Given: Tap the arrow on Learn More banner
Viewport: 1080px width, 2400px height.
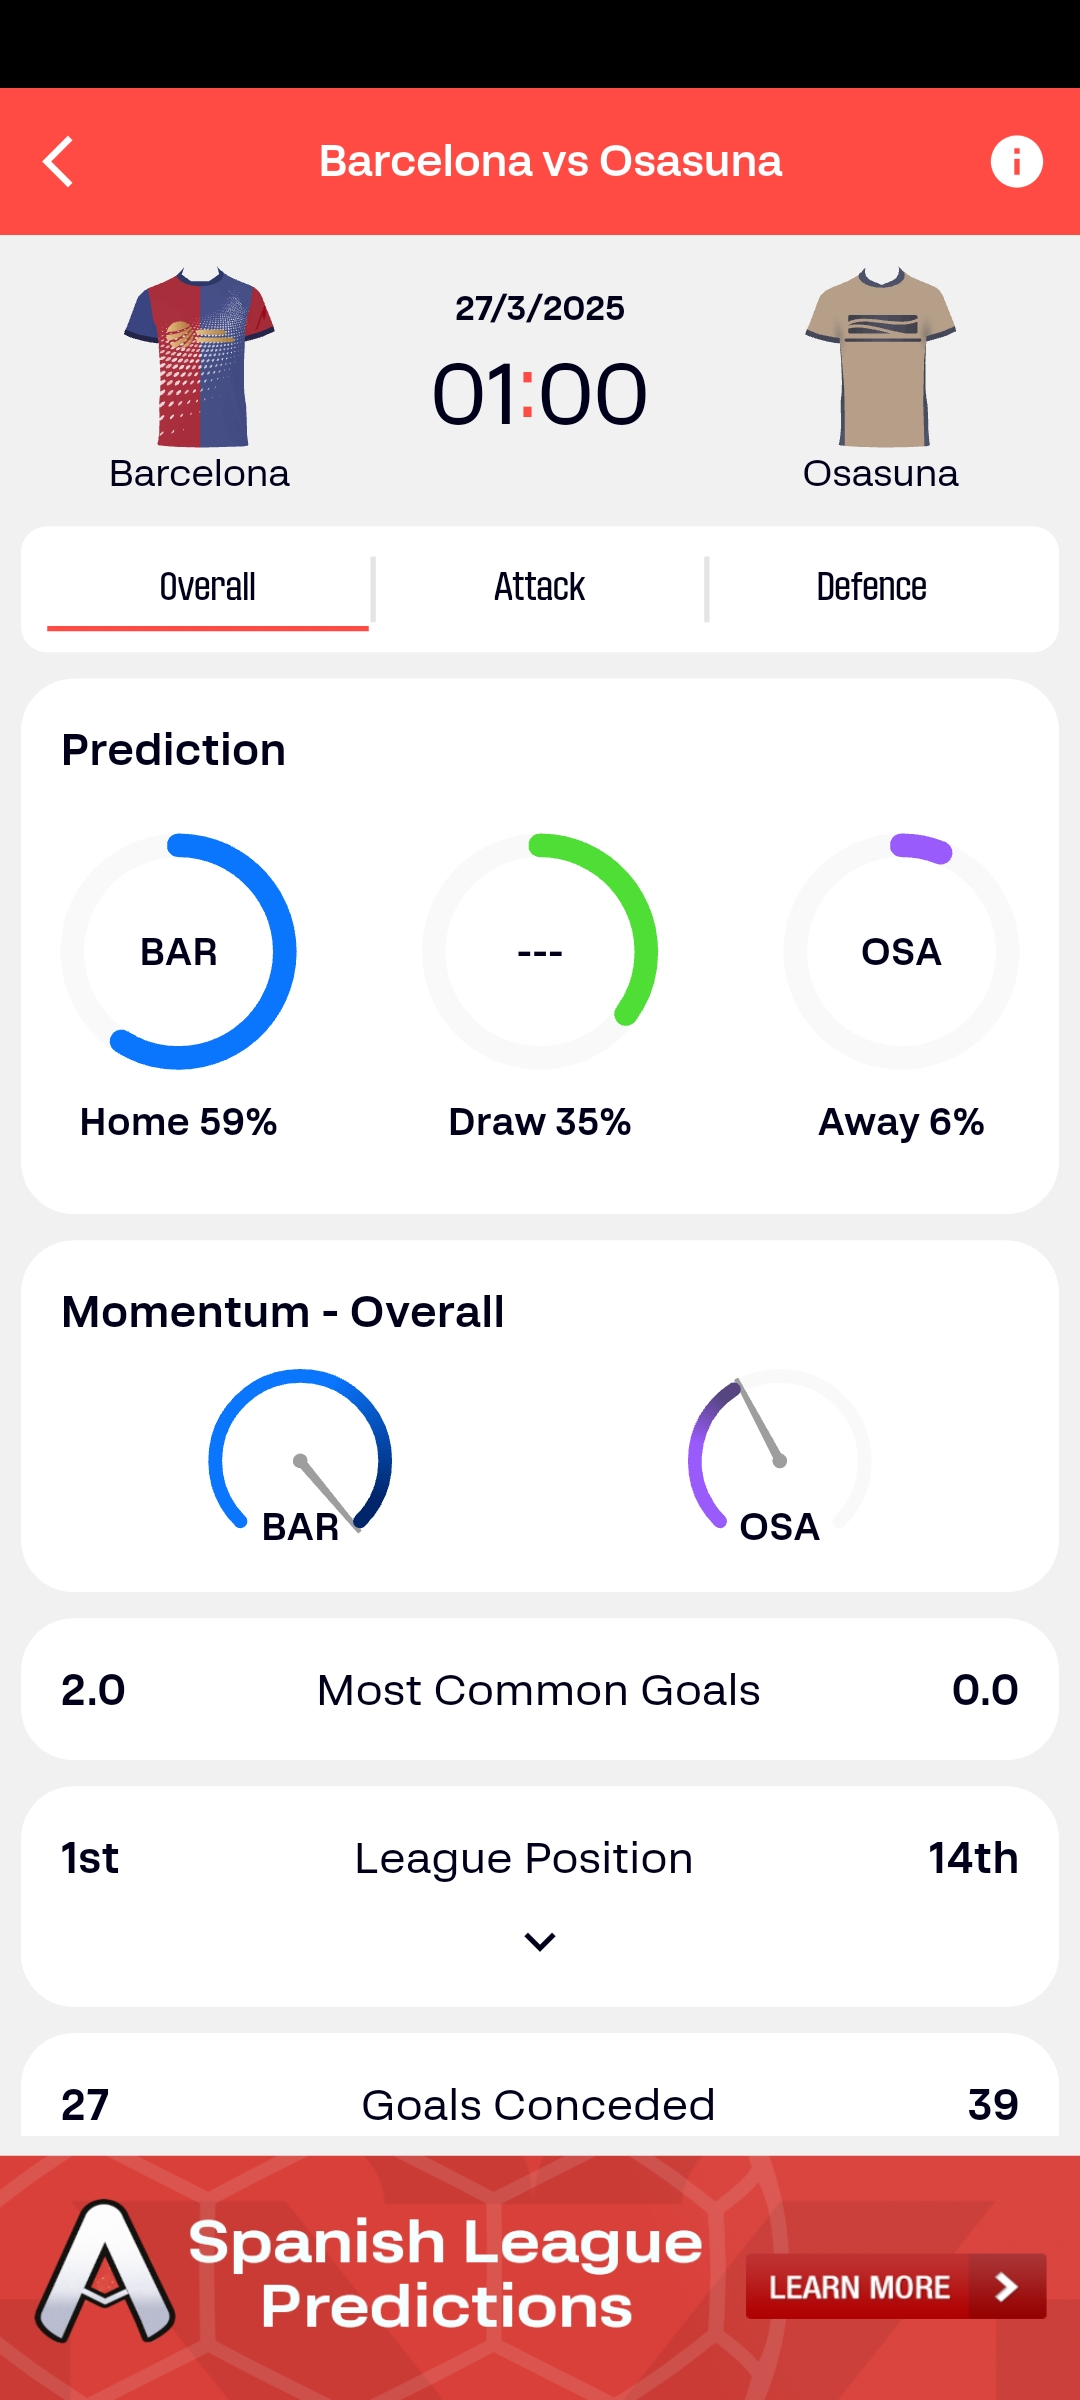Looking at the screenshot, I should [x=1007, y=2286].
